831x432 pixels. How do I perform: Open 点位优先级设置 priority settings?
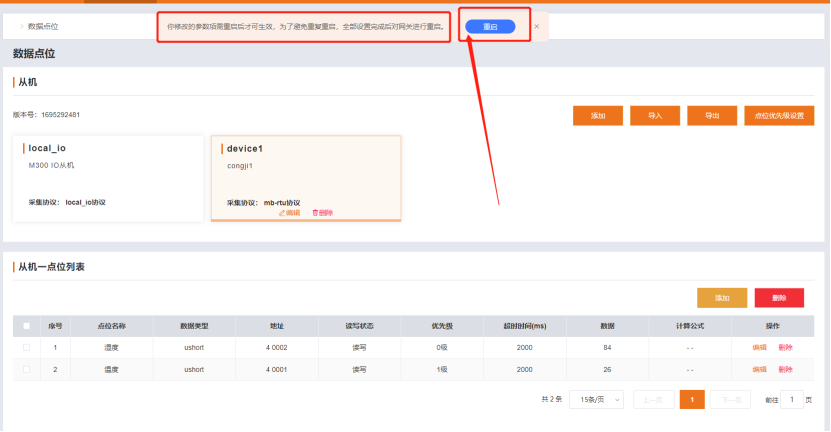coord(773,115)
